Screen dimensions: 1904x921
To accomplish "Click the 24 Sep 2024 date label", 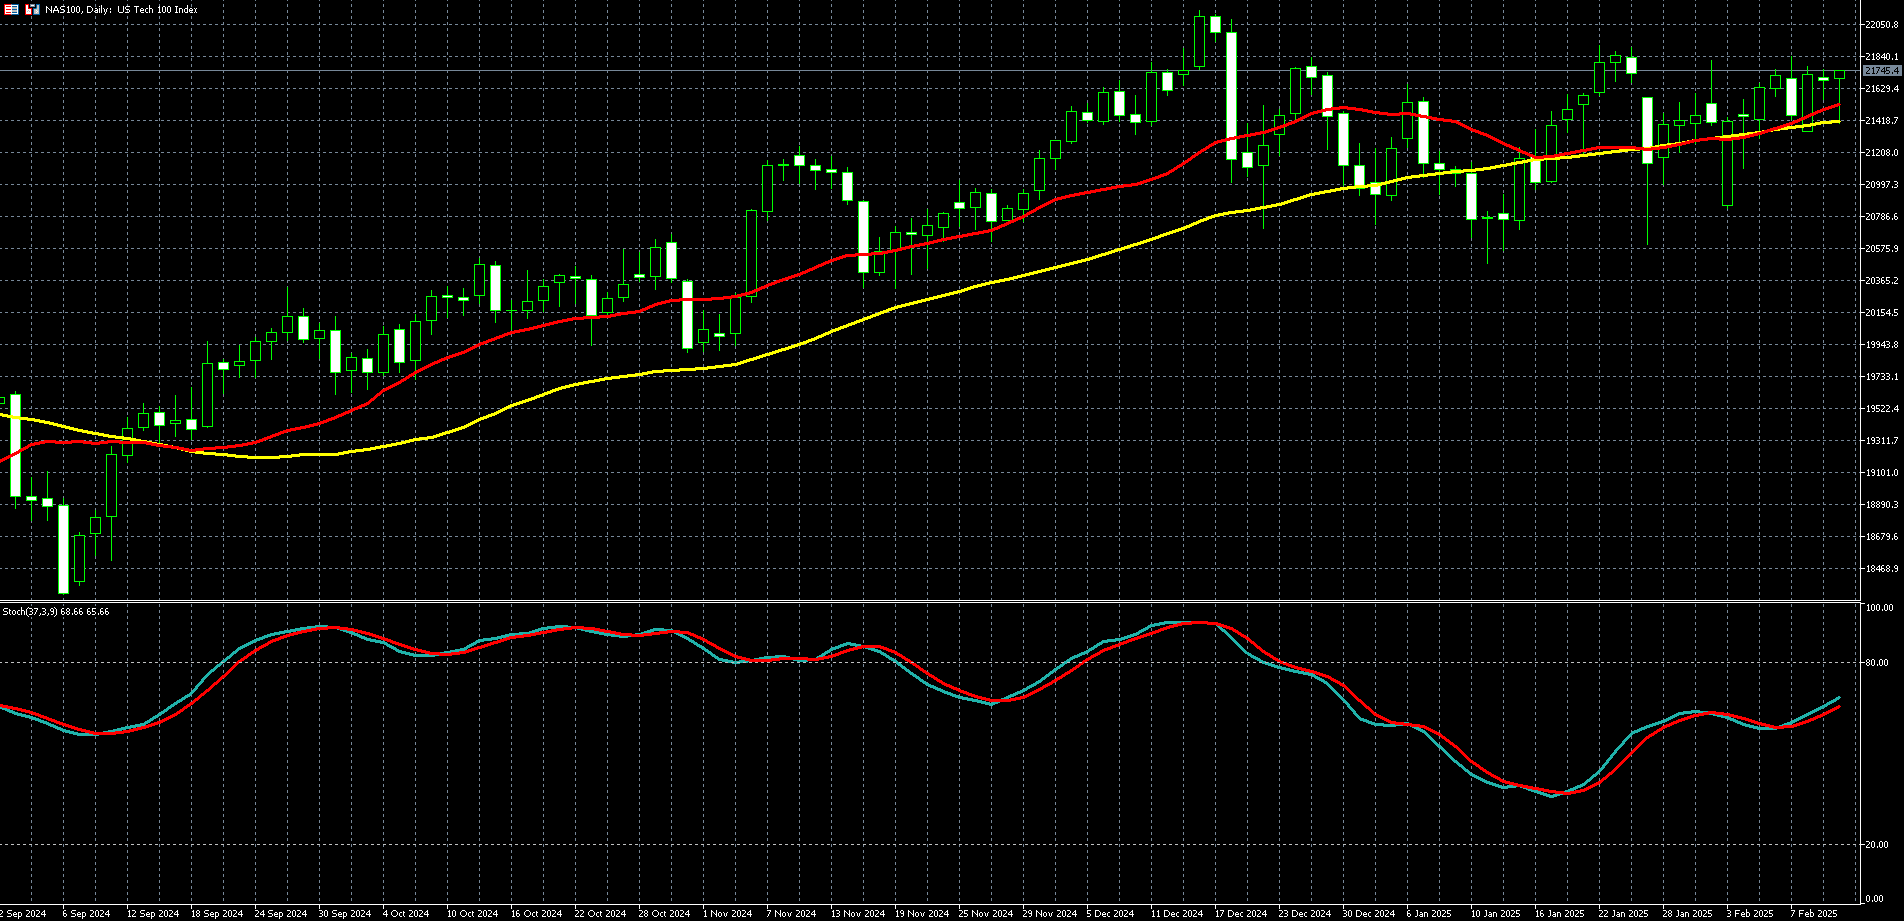I will 281,914.
